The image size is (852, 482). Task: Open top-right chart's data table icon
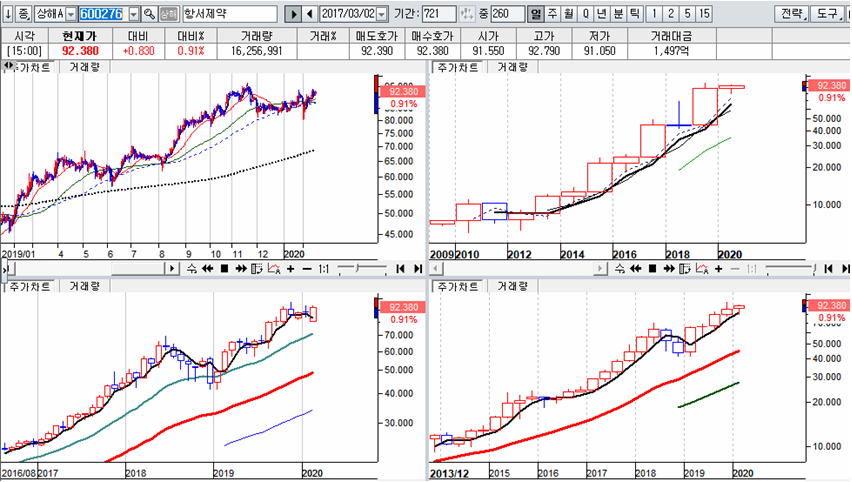coord(685,268)
